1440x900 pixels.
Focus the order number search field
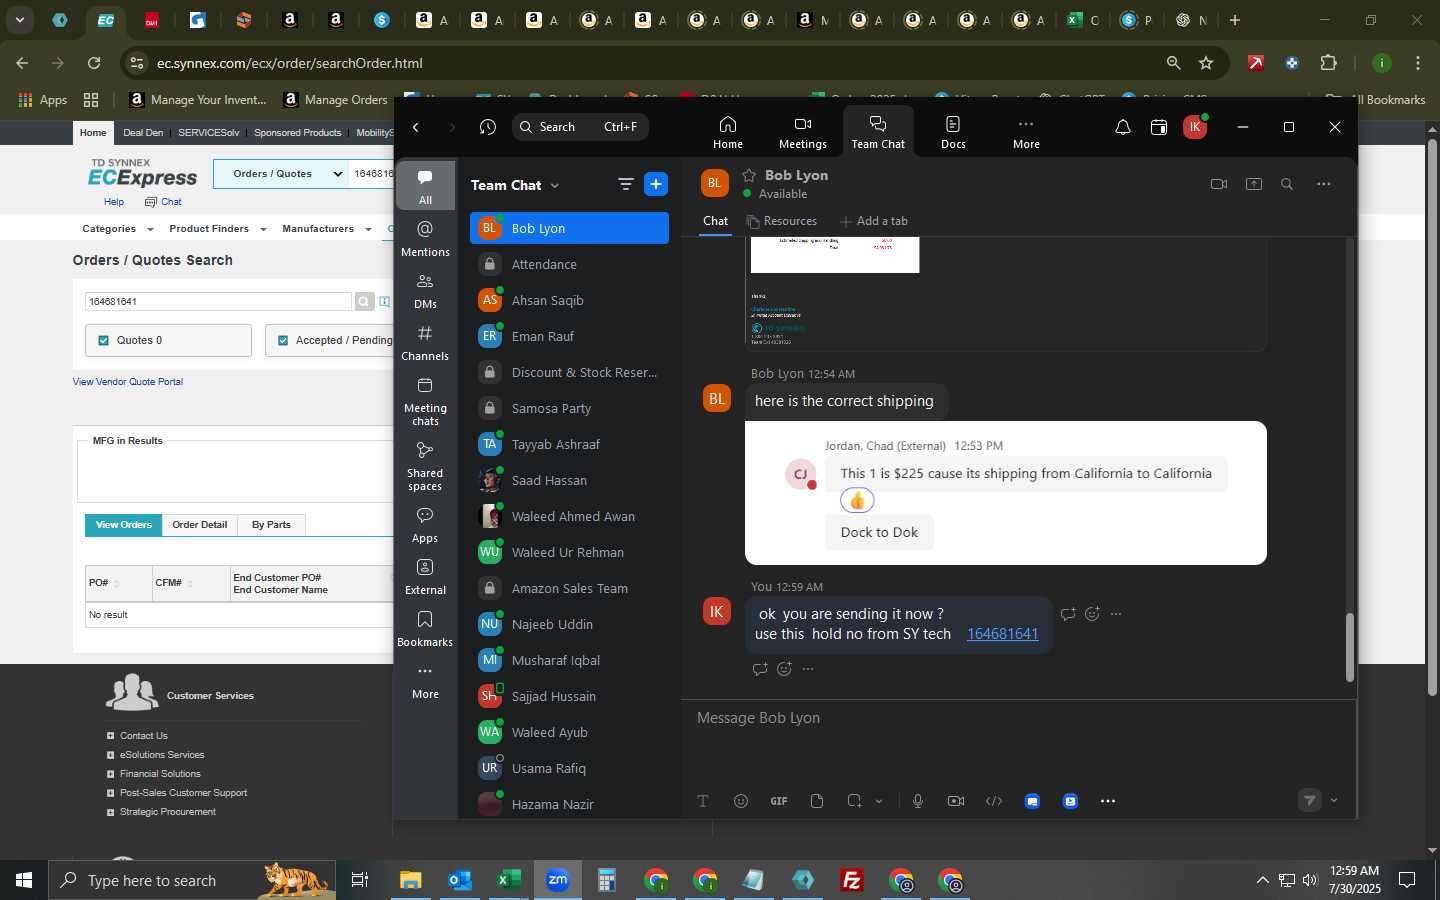(218, 301)
